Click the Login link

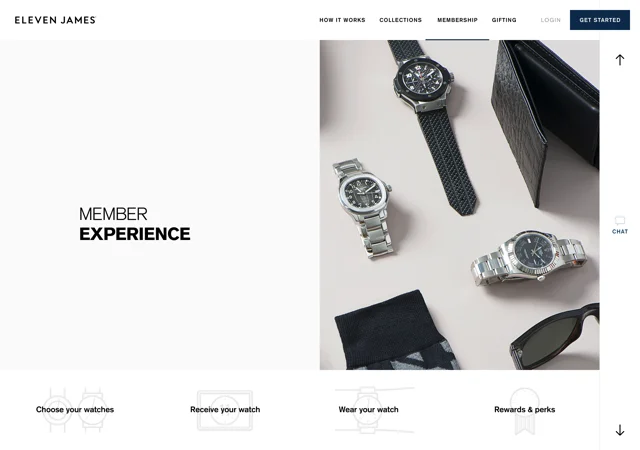coord(551,20)
